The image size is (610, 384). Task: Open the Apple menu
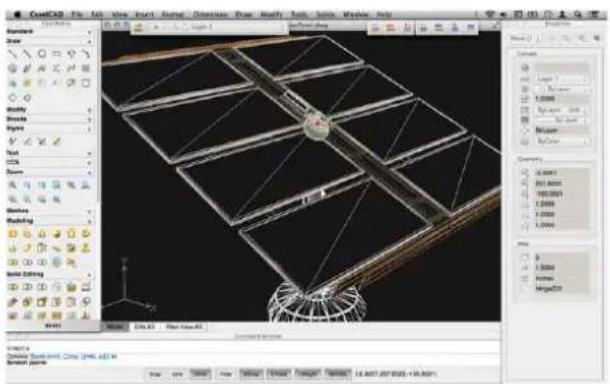click(17, 14)
